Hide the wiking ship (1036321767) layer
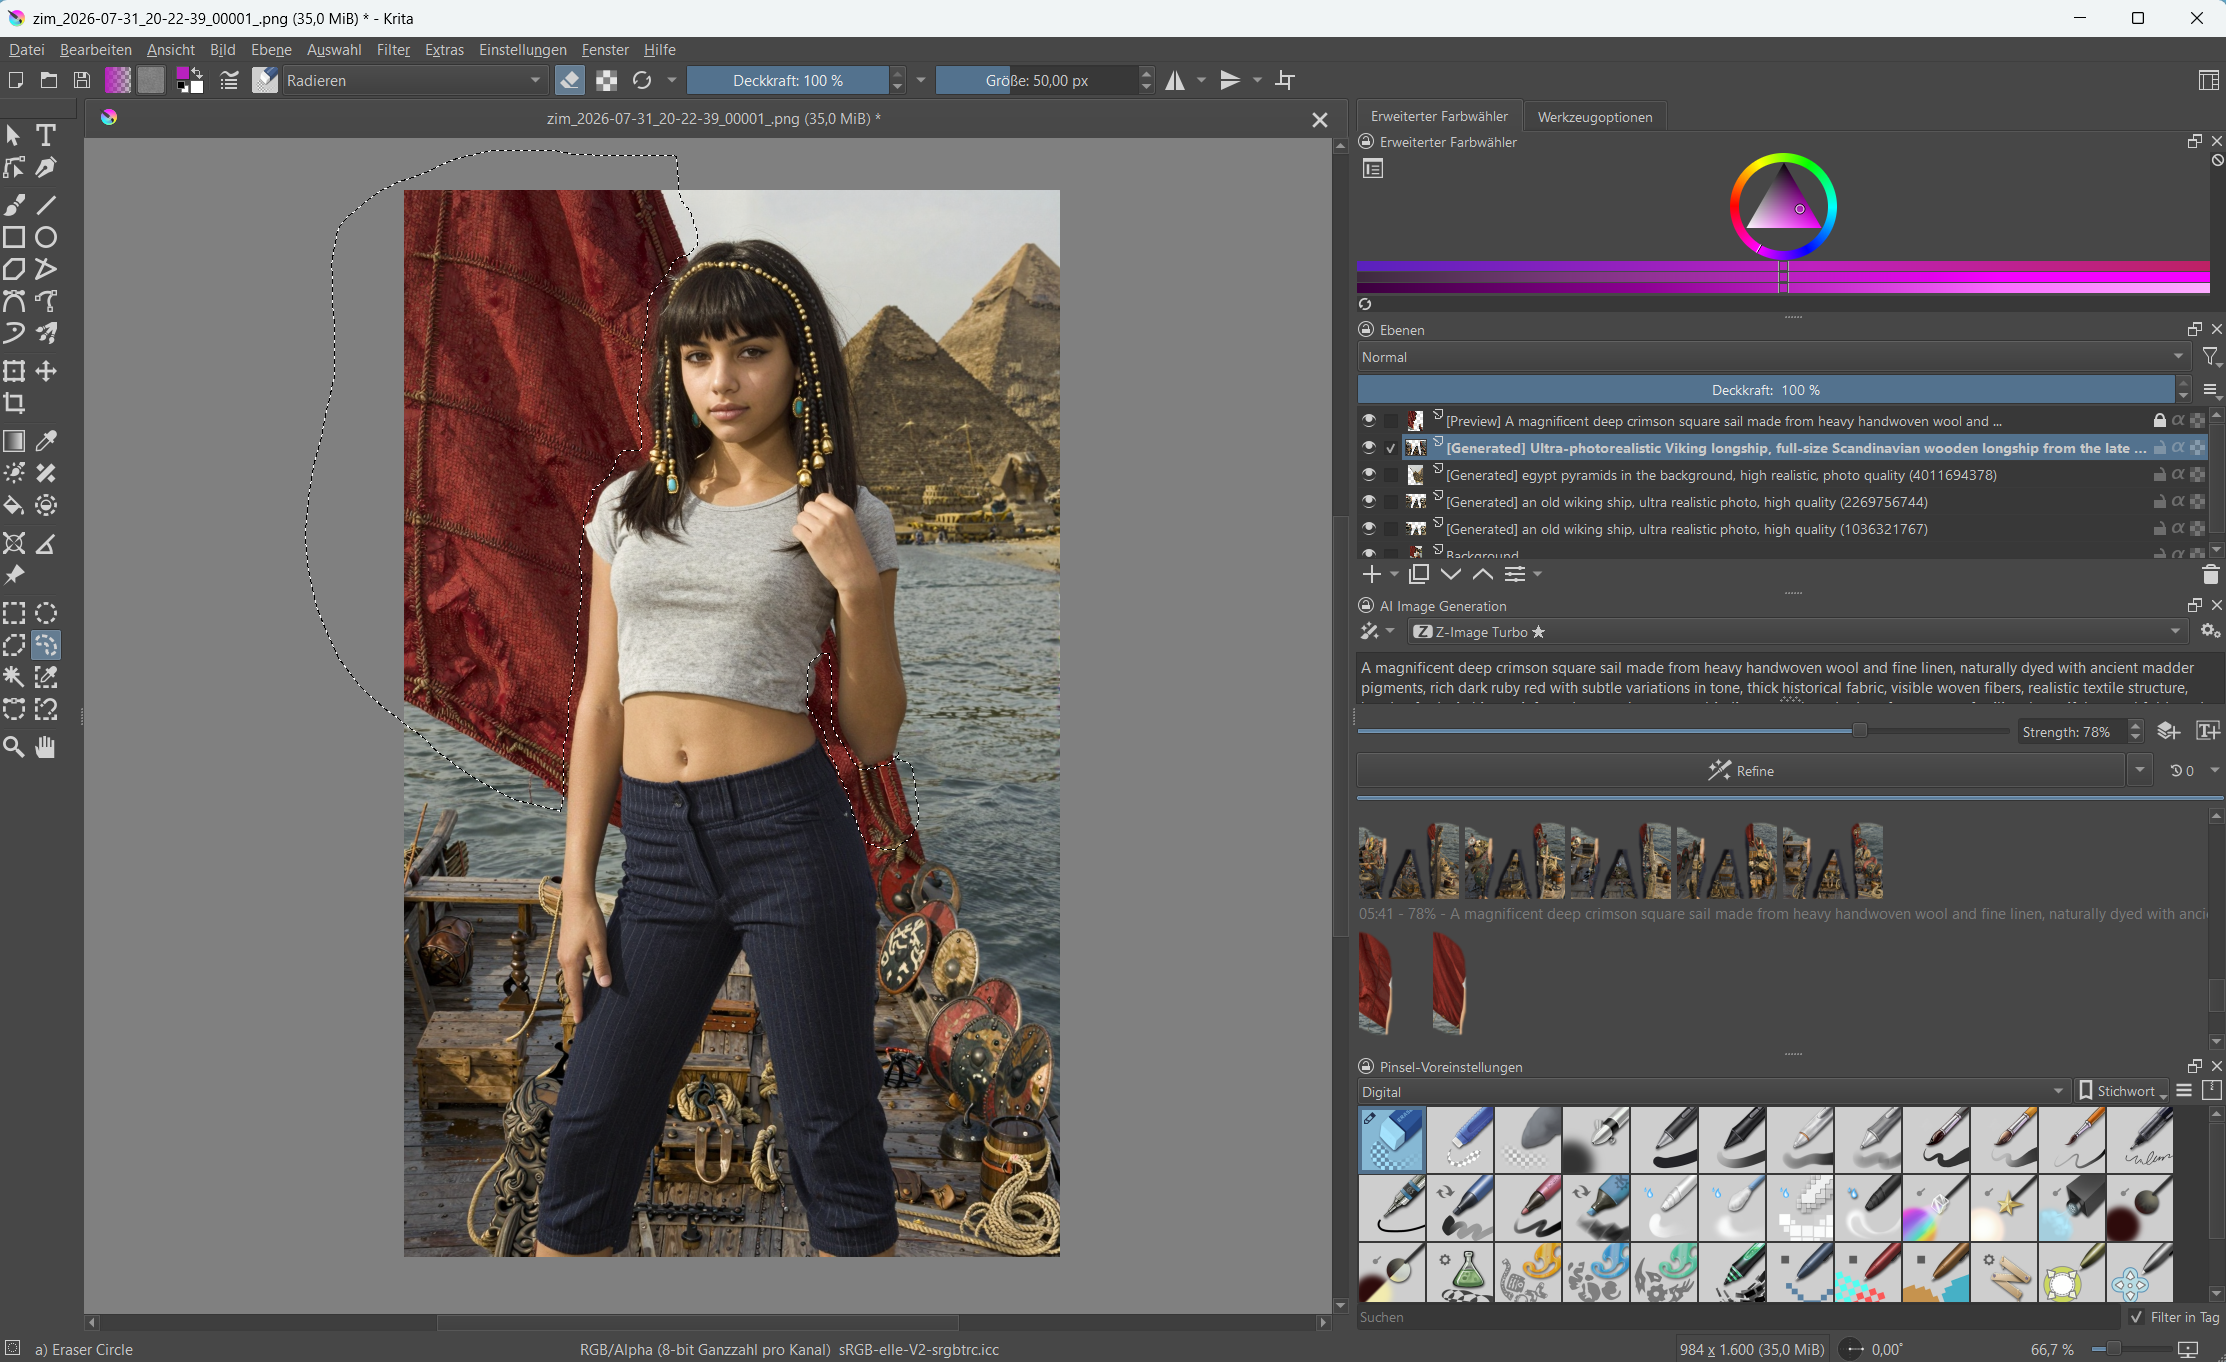This screenshot has width=2226, height=1362. pos(1369,529)
